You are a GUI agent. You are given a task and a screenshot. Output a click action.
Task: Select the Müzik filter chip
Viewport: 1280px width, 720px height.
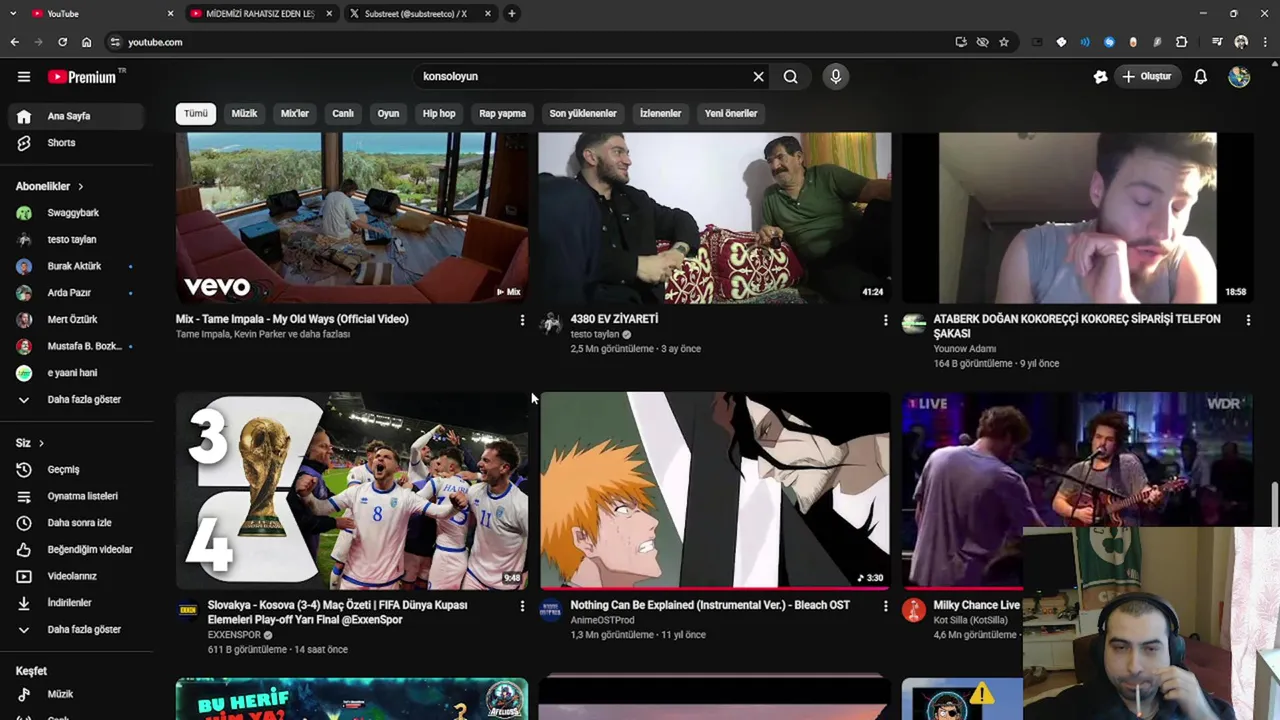[244, 113]
